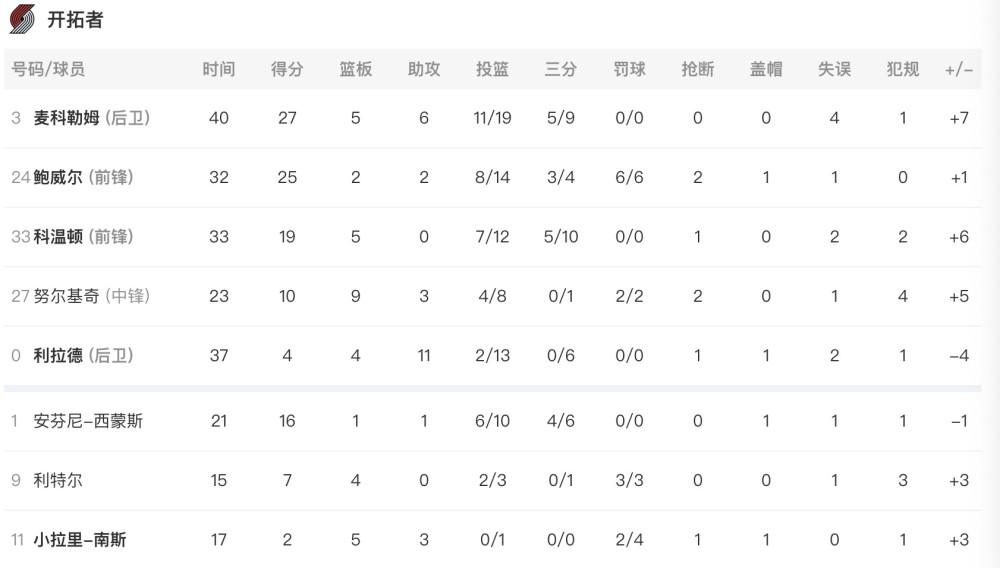This screenshot has height=568, width=1000.
Task: Click the 失误 column header
Action: (x=834, y=69)
